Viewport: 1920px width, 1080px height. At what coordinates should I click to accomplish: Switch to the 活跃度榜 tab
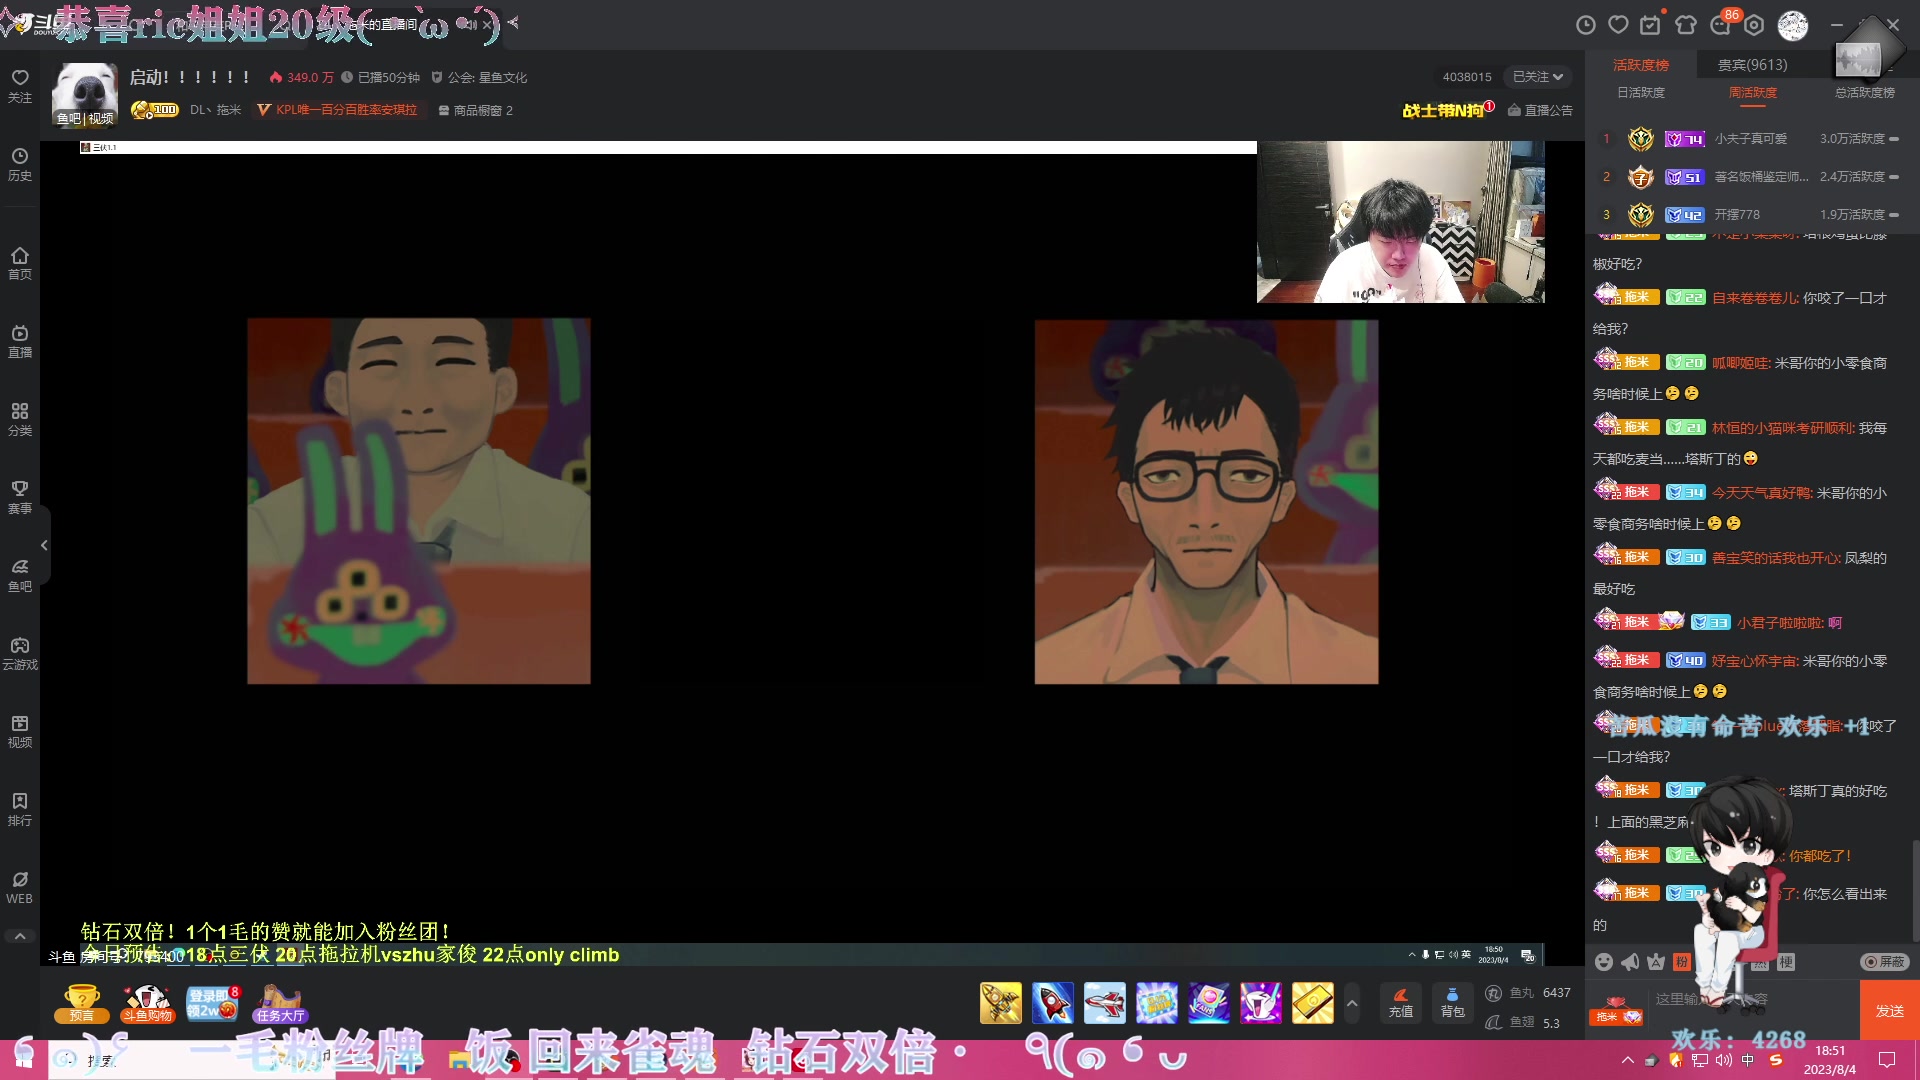tap(1641, 65)
